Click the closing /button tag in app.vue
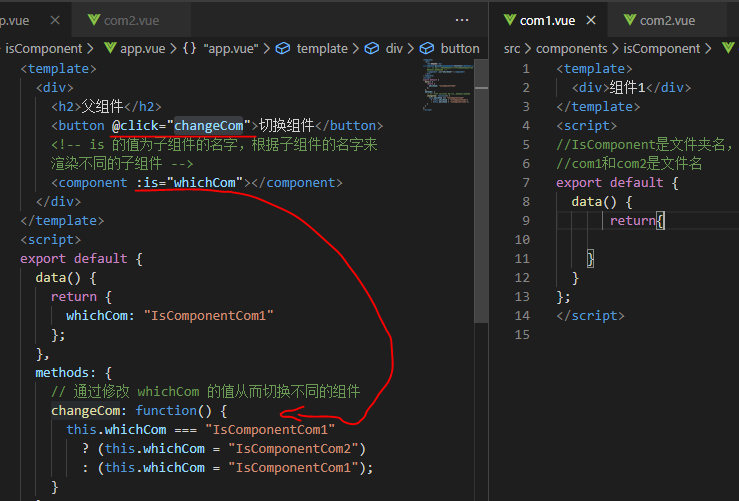The width and height of the screenshot is (739, 501). point(349,126)
